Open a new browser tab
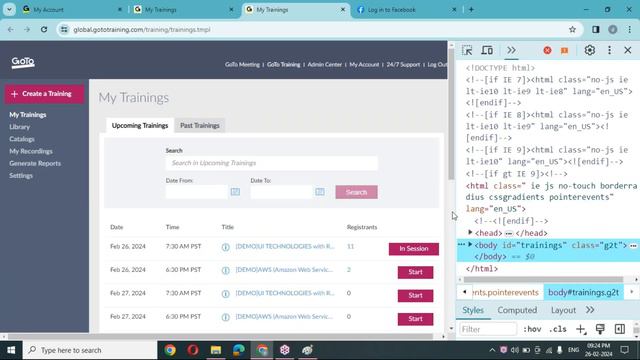640x360 pixels. click(x=471, y=9)
